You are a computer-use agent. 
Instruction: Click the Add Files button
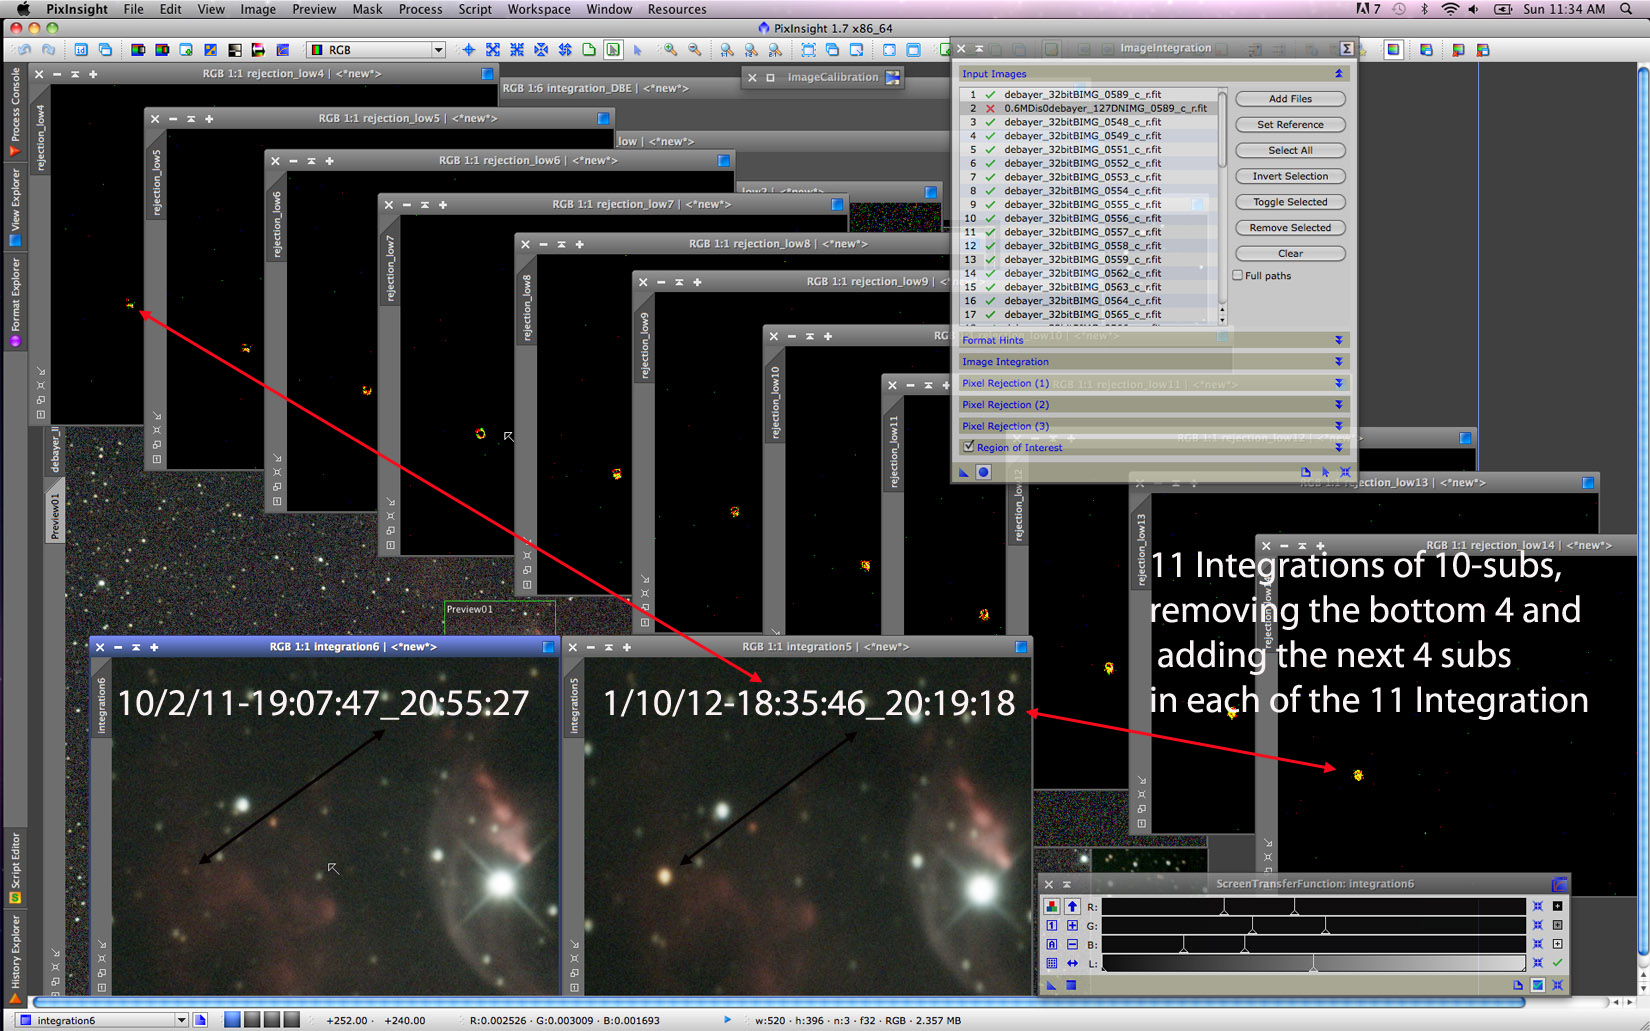[x=1290, y=99]
